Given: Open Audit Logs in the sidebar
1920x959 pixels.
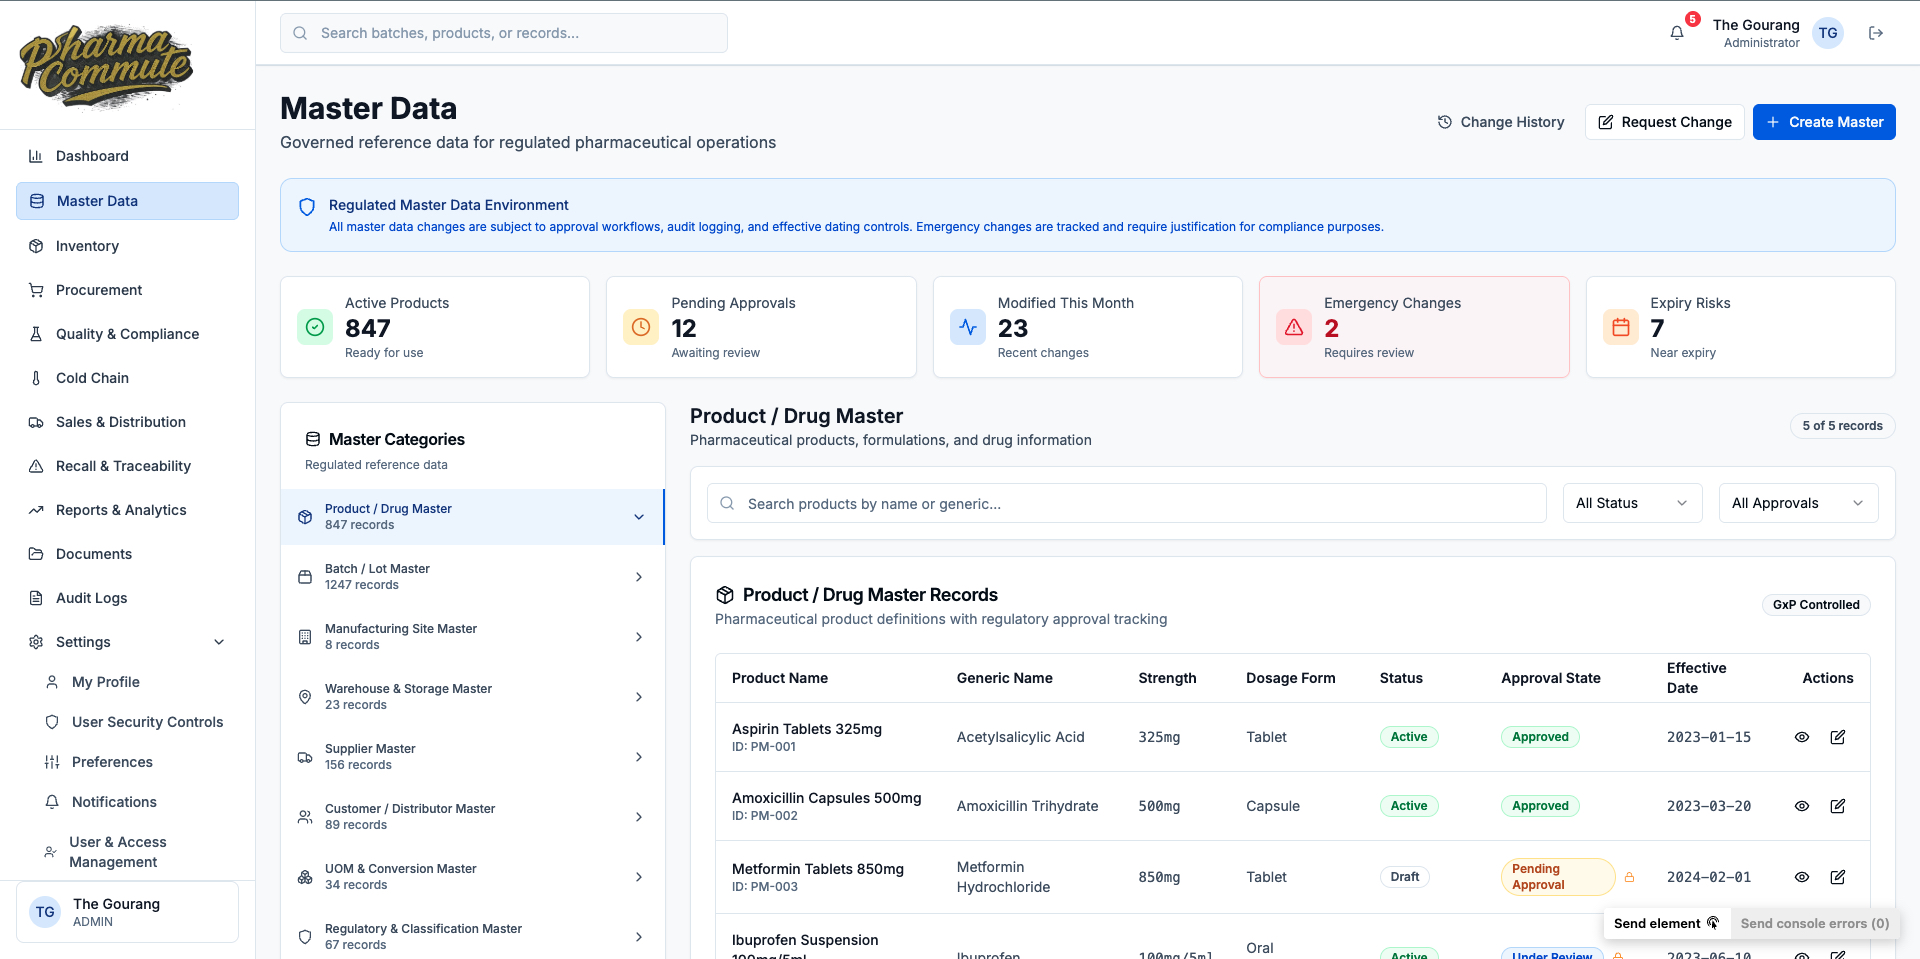Looking at the screenshot, I should click(x=127, y=598).
